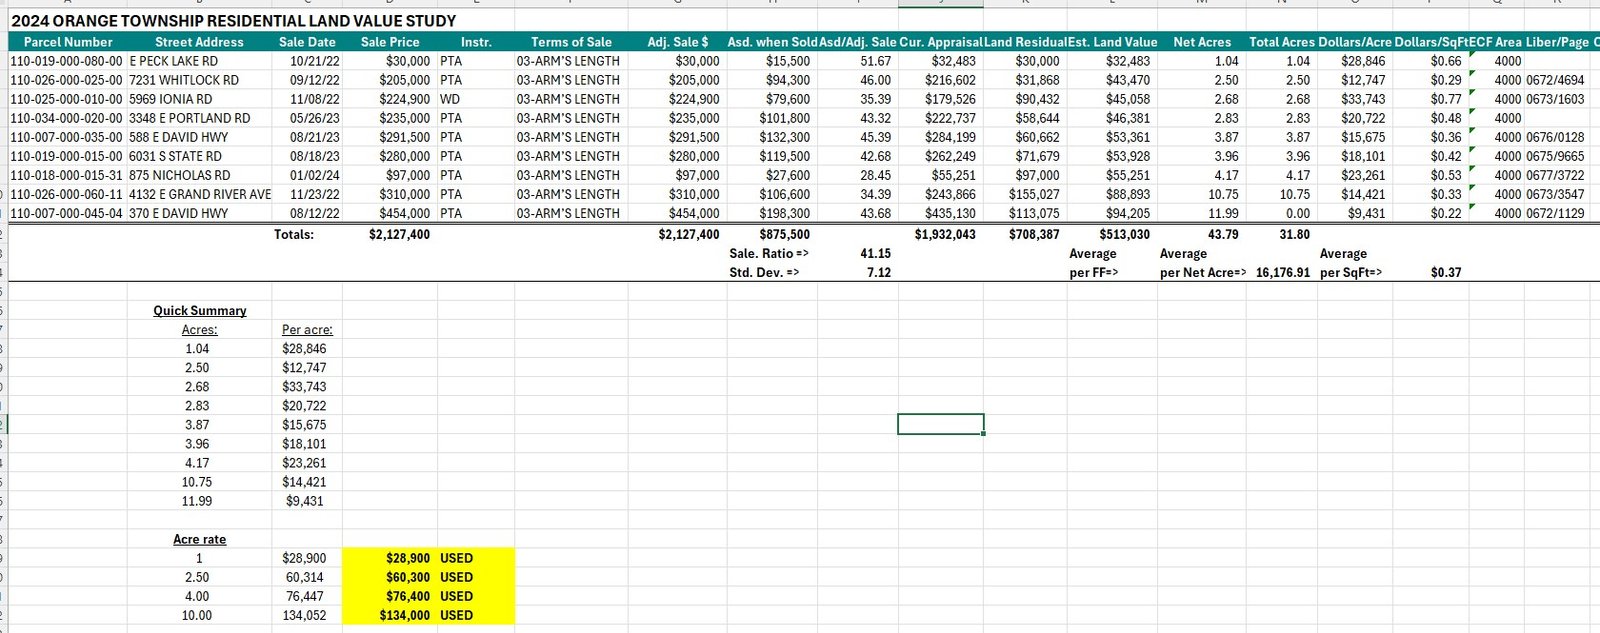Screen dimensions: 1600x633
Task: Click the 0672/4694 Liber/Page cell
Action: pyautogui.click(x=1555, y=80)
